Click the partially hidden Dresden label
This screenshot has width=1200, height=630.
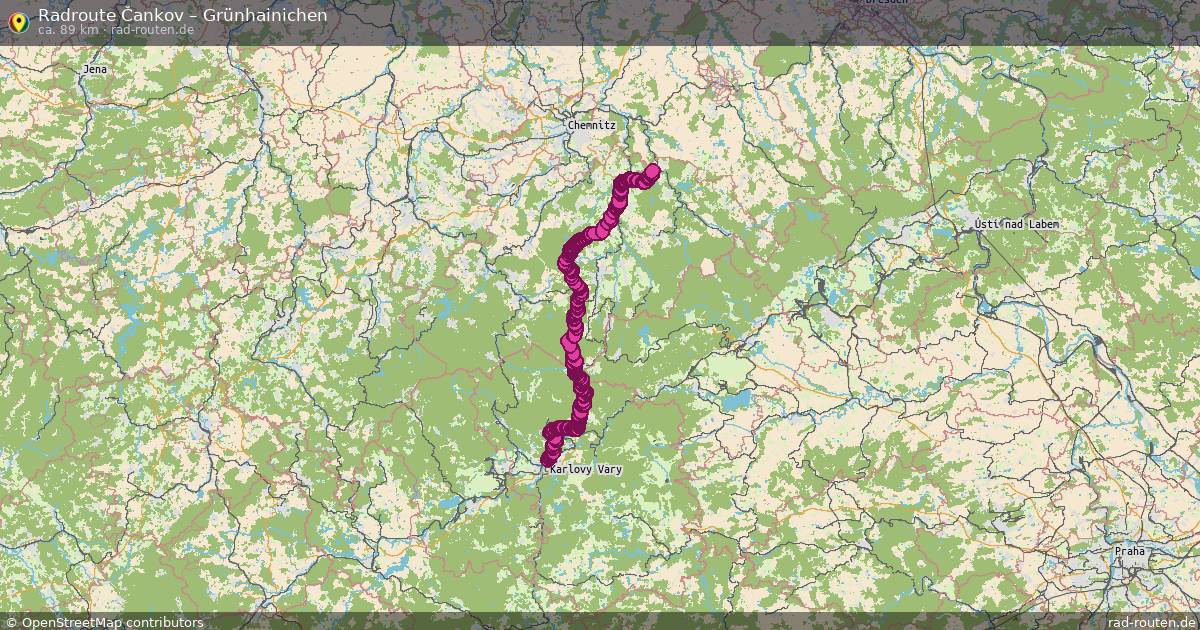tap(886, 3)
